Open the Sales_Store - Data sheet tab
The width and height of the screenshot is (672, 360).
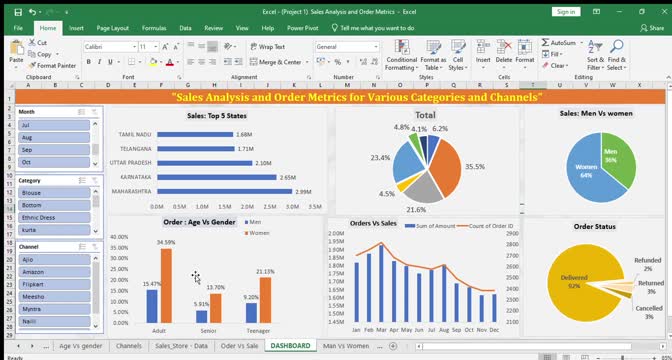click(x=181, y=345)
